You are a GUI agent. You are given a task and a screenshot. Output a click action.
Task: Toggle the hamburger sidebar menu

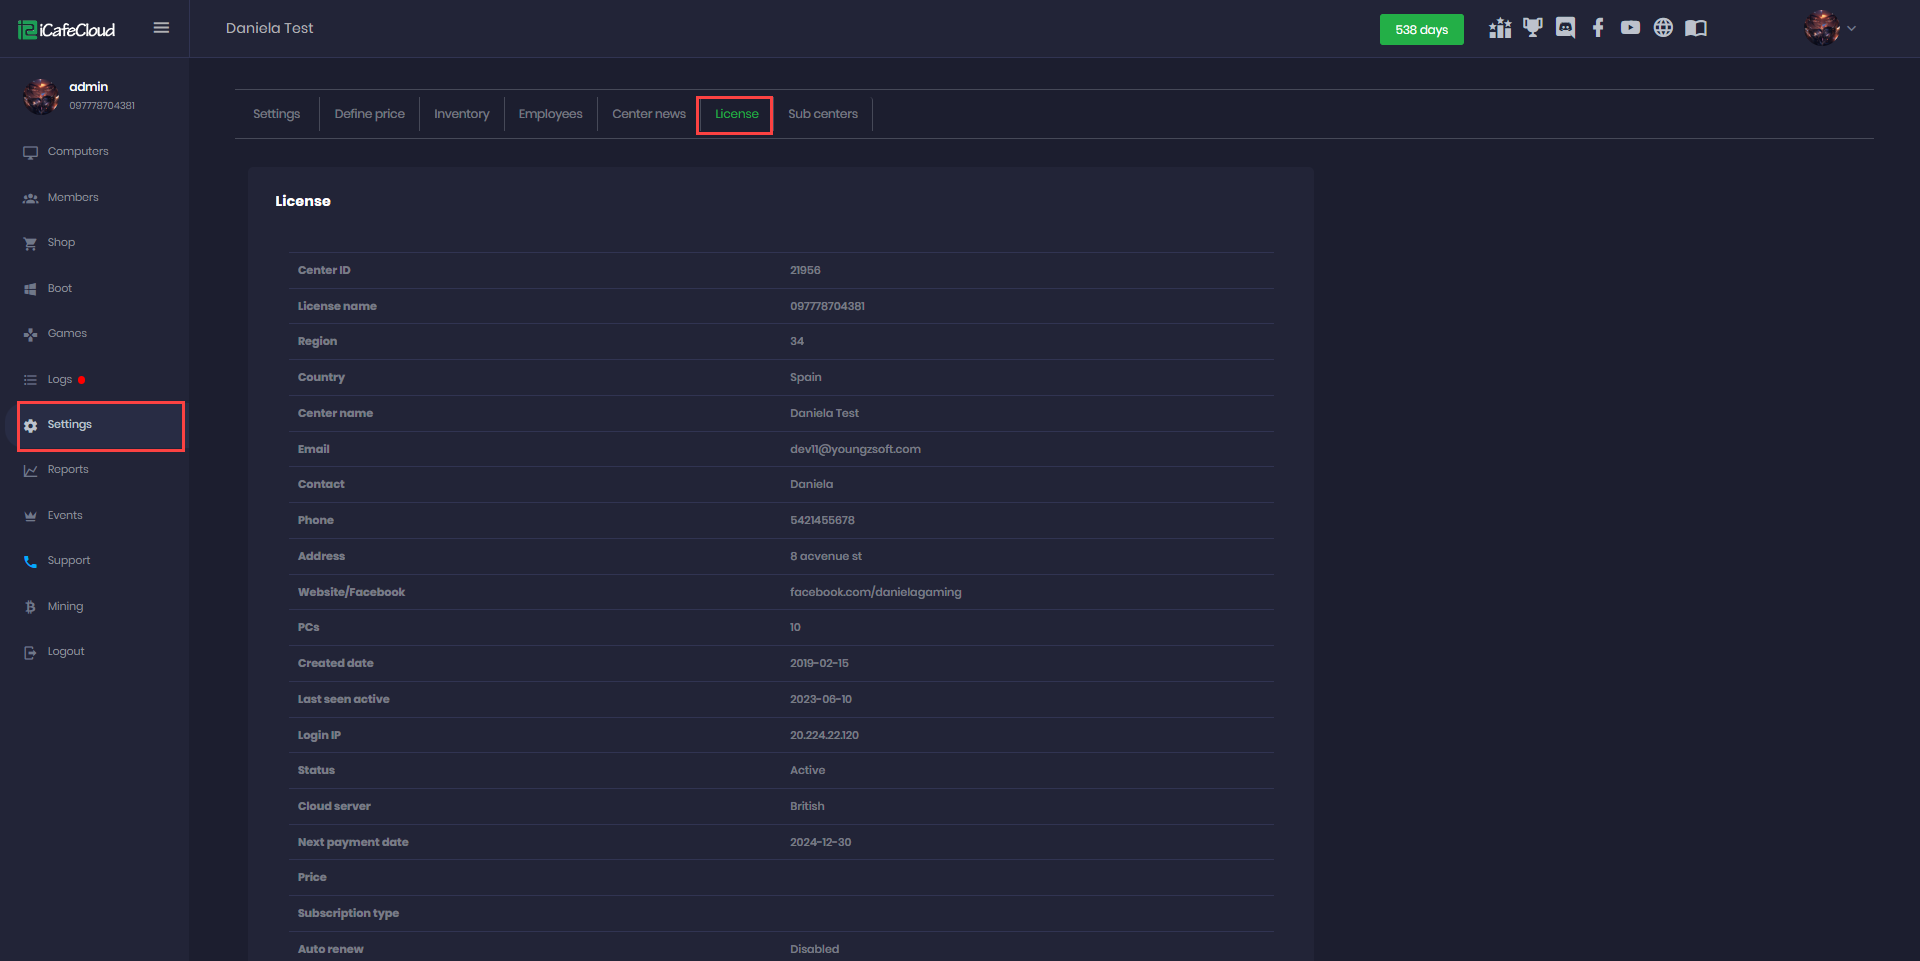tap(161, 28)
